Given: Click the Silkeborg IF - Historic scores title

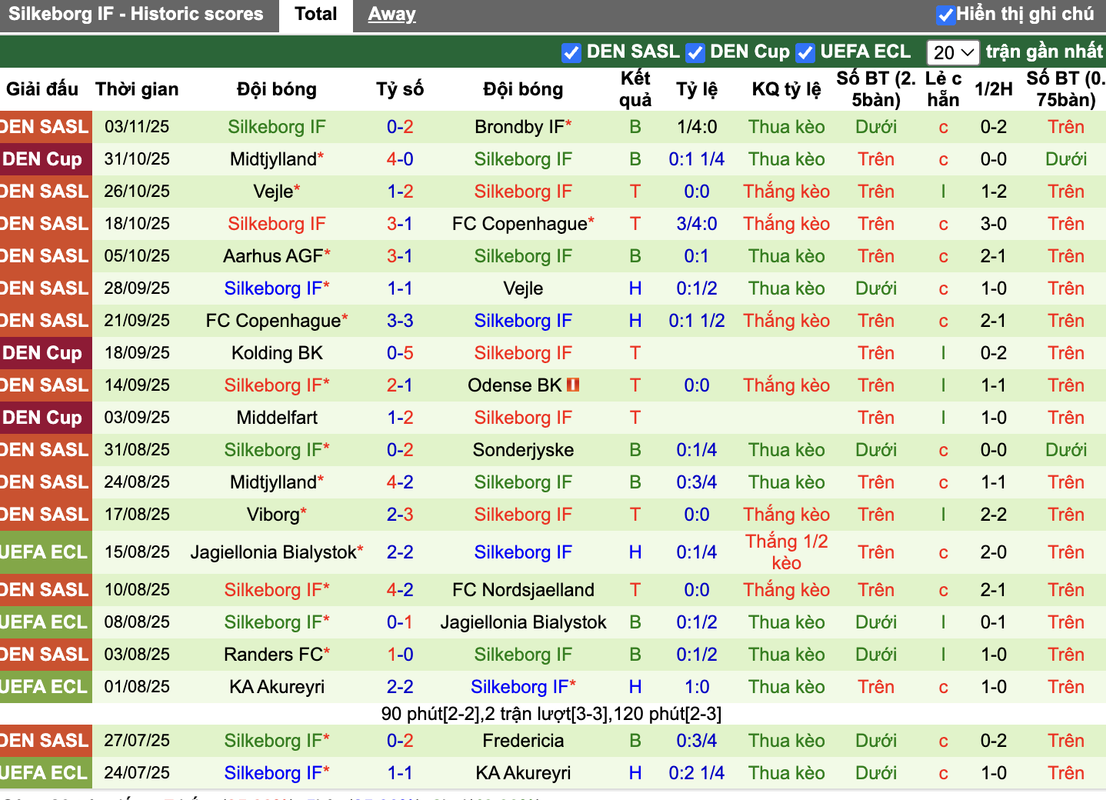Looking at the screenshot, I should (135, 14).
